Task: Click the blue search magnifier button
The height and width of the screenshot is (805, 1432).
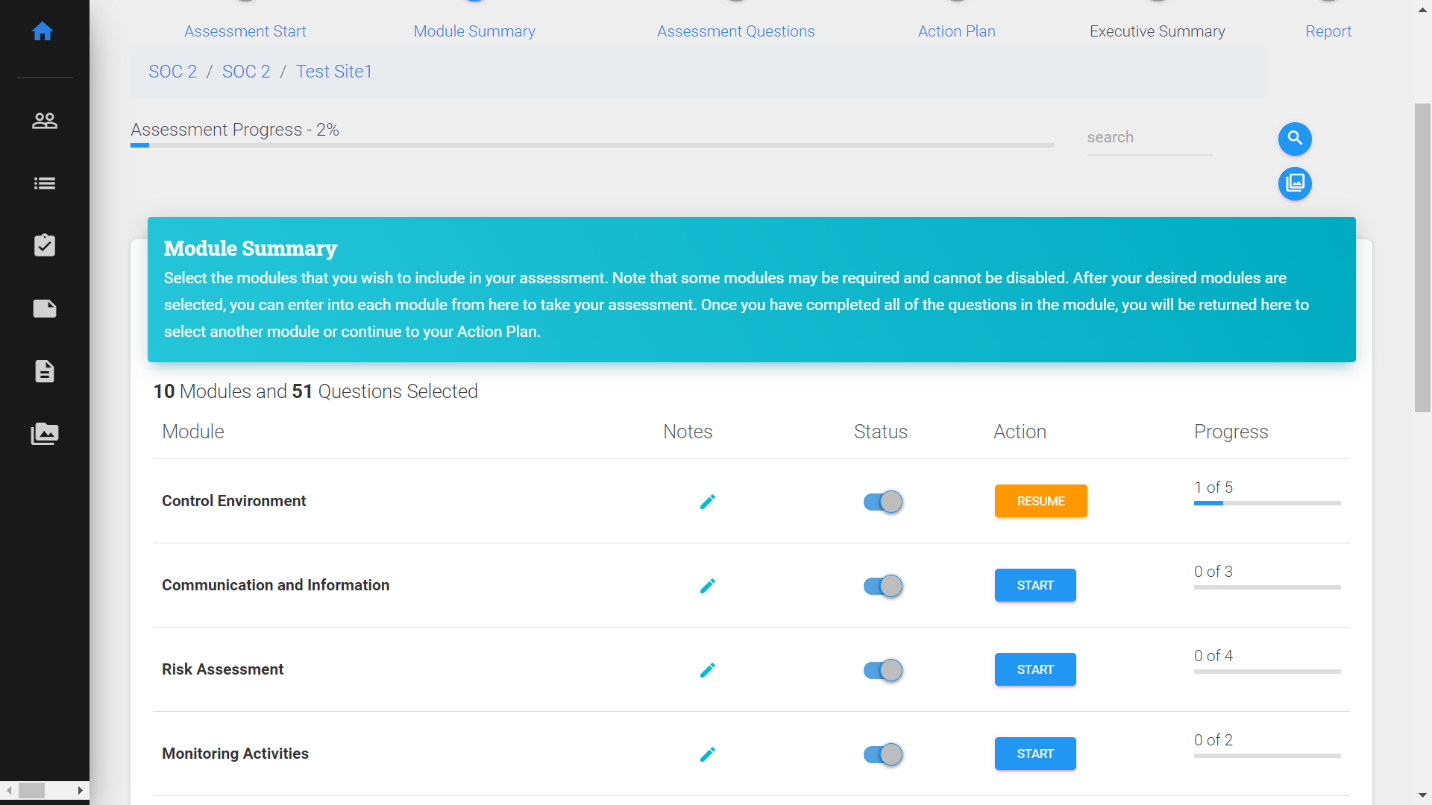Action: click(x=1295, y=139)
